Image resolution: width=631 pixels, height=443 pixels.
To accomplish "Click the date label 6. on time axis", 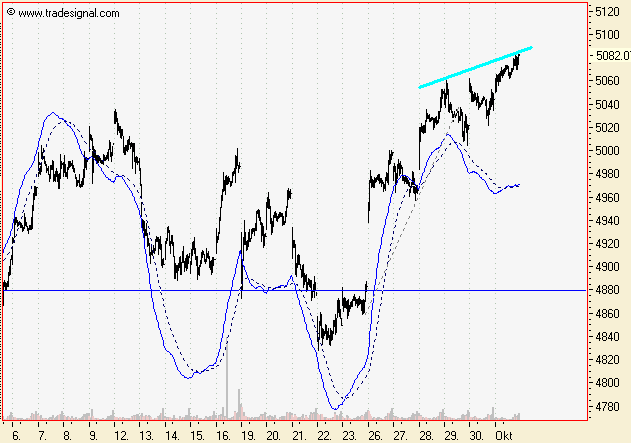I will click(16, 436).
